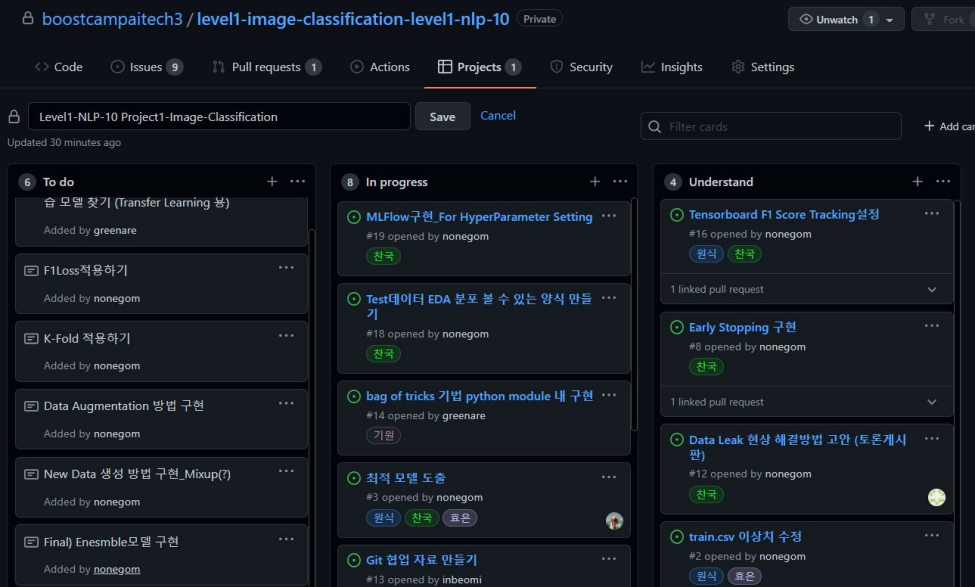Click 원식 label on Tensorboard card
The image size is (975, 587).
pos(706,254)
